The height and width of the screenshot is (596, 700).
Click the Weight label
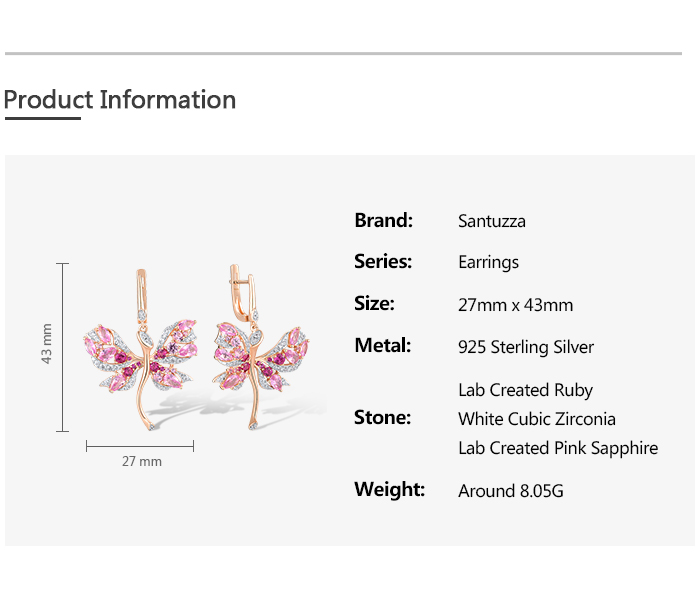pyautogui.click(x=389, y=490)
